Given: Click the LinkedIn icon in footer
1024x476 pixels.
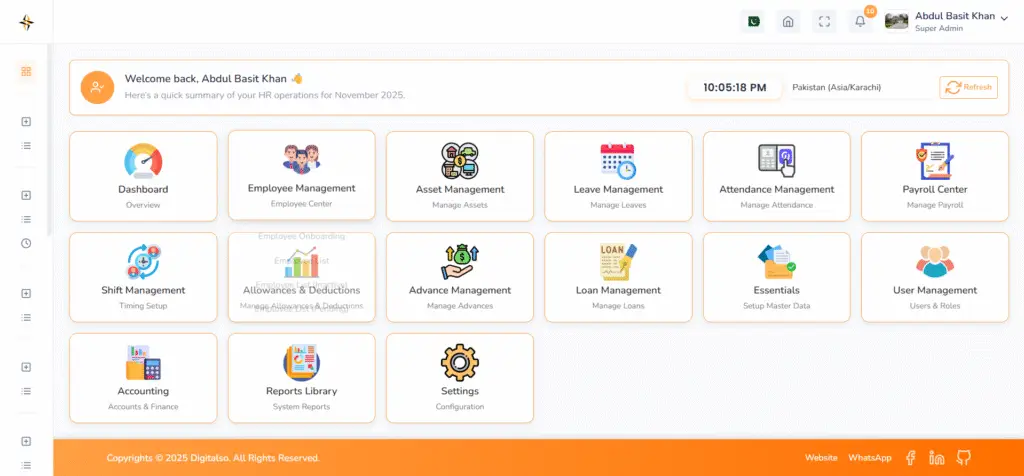Looking at the screenshot, I should click(937, 458).
